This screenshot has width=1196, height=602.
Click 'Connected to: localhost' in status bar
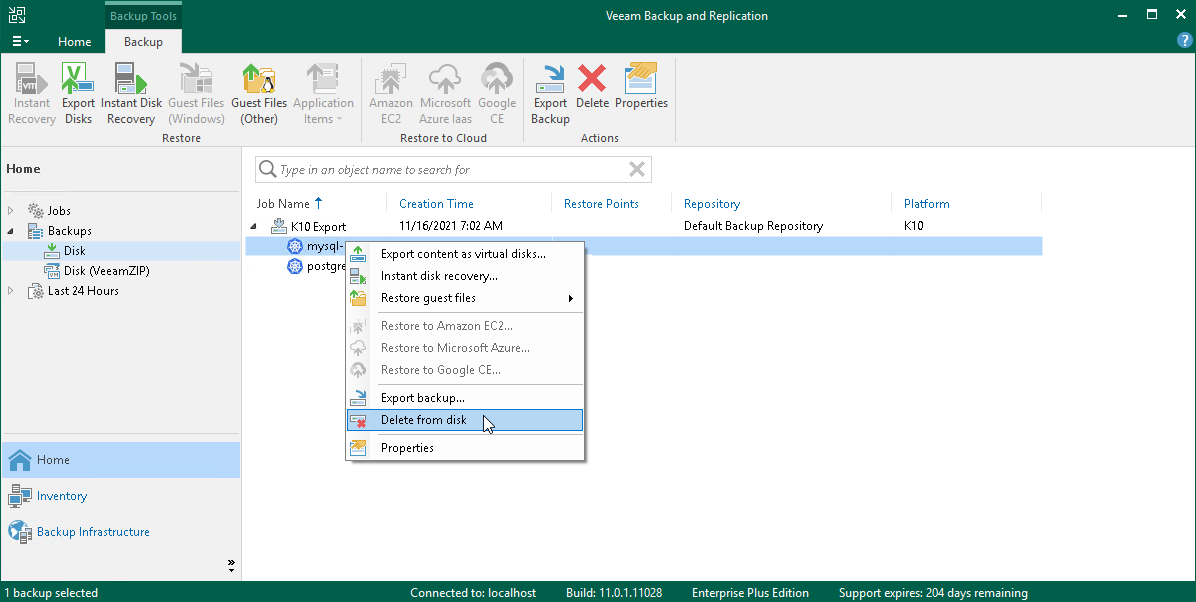coord(473,593)
